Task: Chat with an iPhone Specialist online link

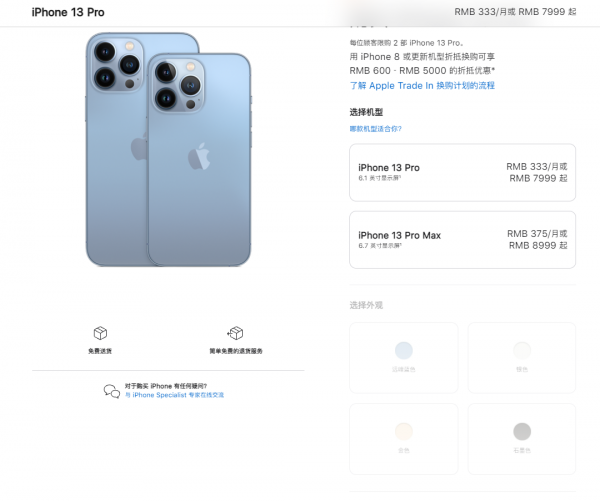Action: click(x=174, y=395)
